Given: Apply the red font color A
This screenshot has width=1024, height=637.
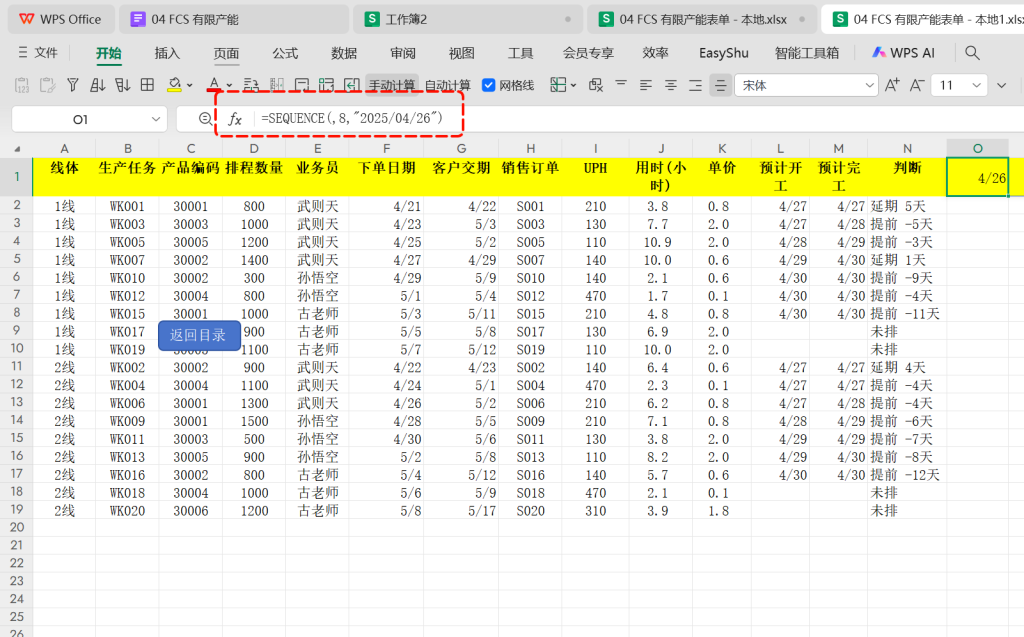Looking at the screenshot, I should coord(214,85).
